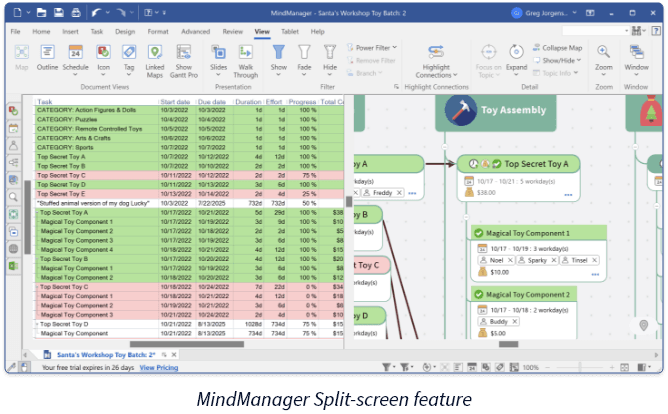Click the Redo arrow icon
Image resolution: width=668 pixels, height=414 pixels.
(121, 13)
